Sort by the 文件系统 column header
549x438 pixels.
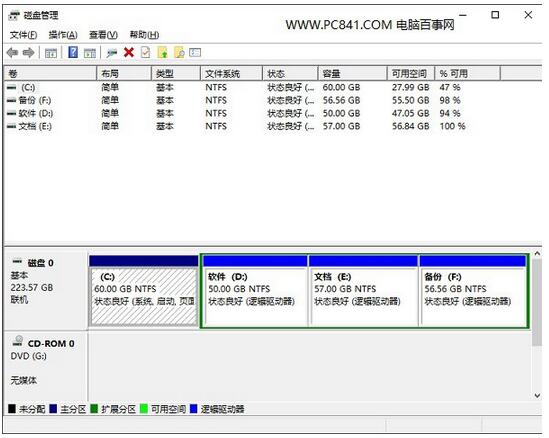232,74
